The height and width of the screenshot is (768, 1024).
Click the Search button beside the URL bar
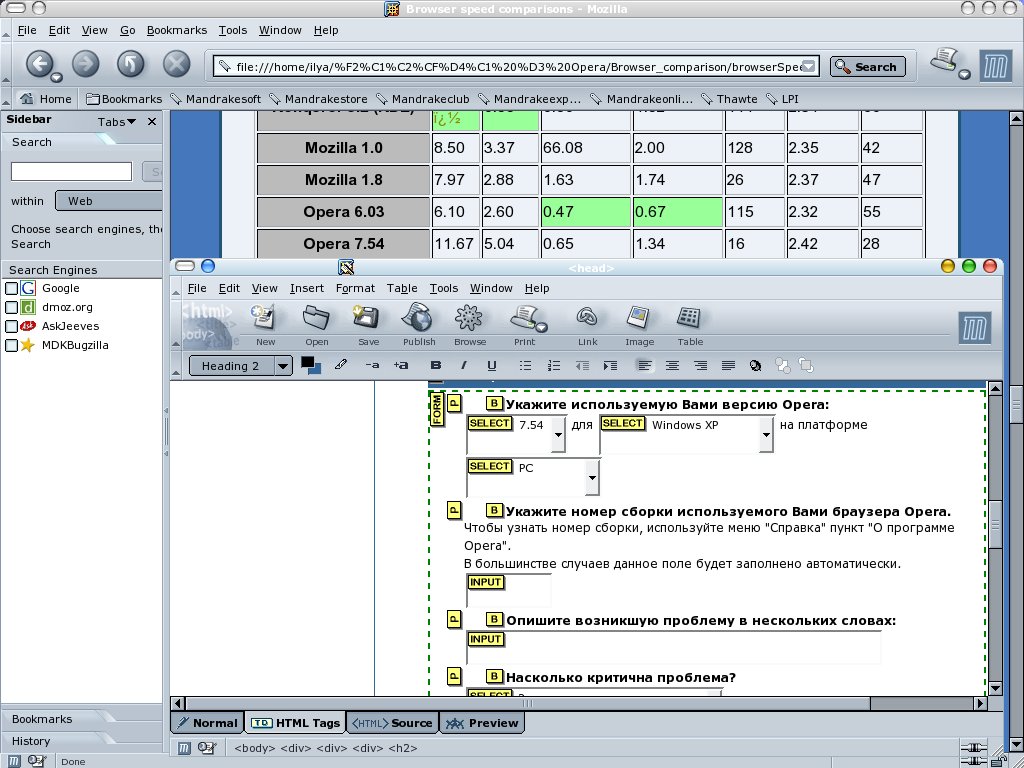click(867, 67)
